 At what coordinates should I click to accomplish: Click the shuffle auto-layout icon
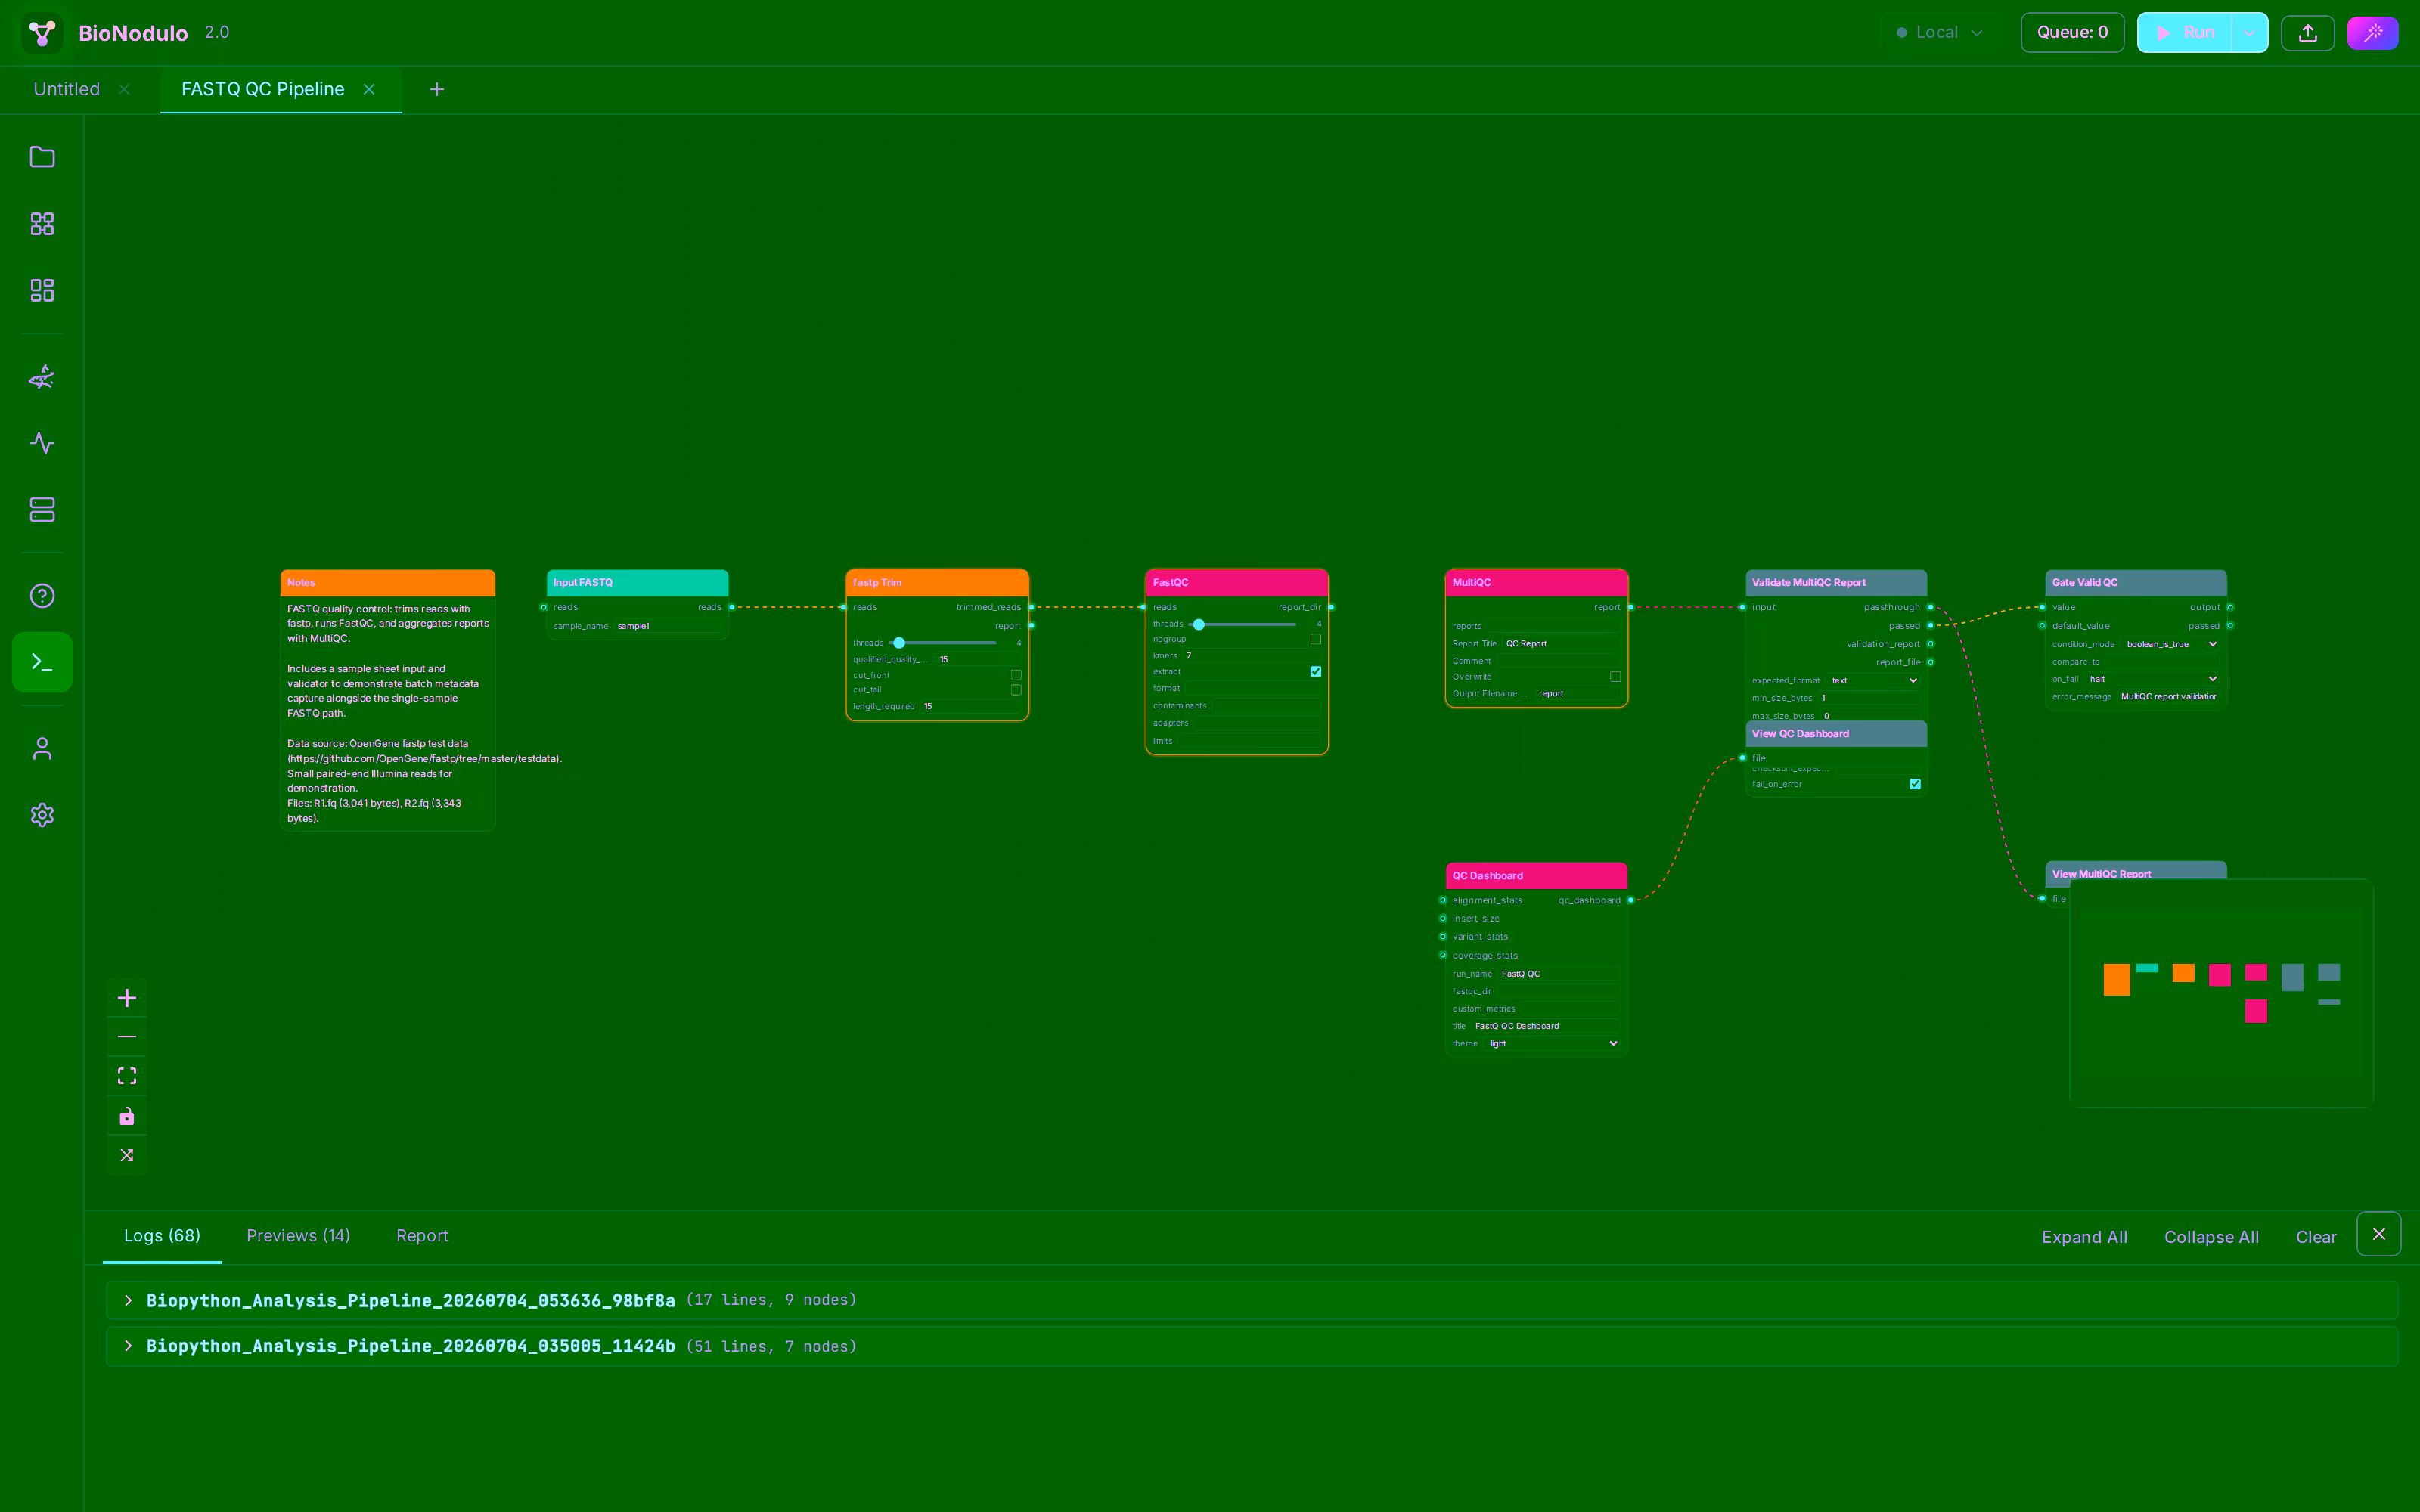[127, 1155]
